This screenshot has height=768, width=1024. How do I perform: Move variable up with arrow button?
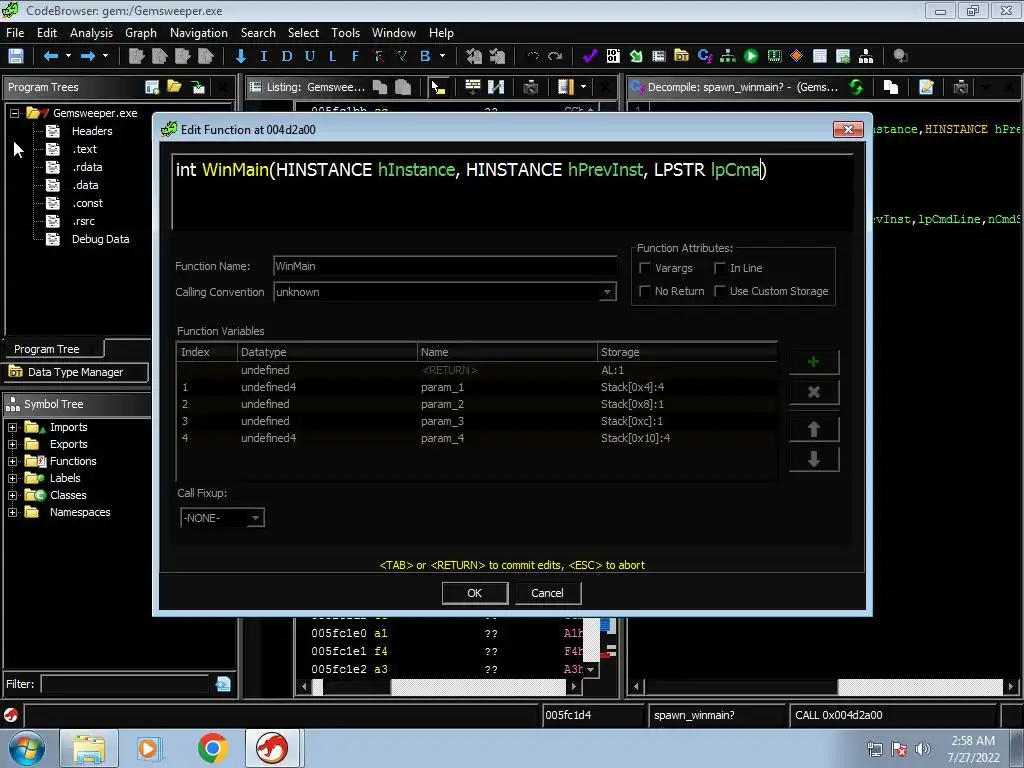pos(814,430)
